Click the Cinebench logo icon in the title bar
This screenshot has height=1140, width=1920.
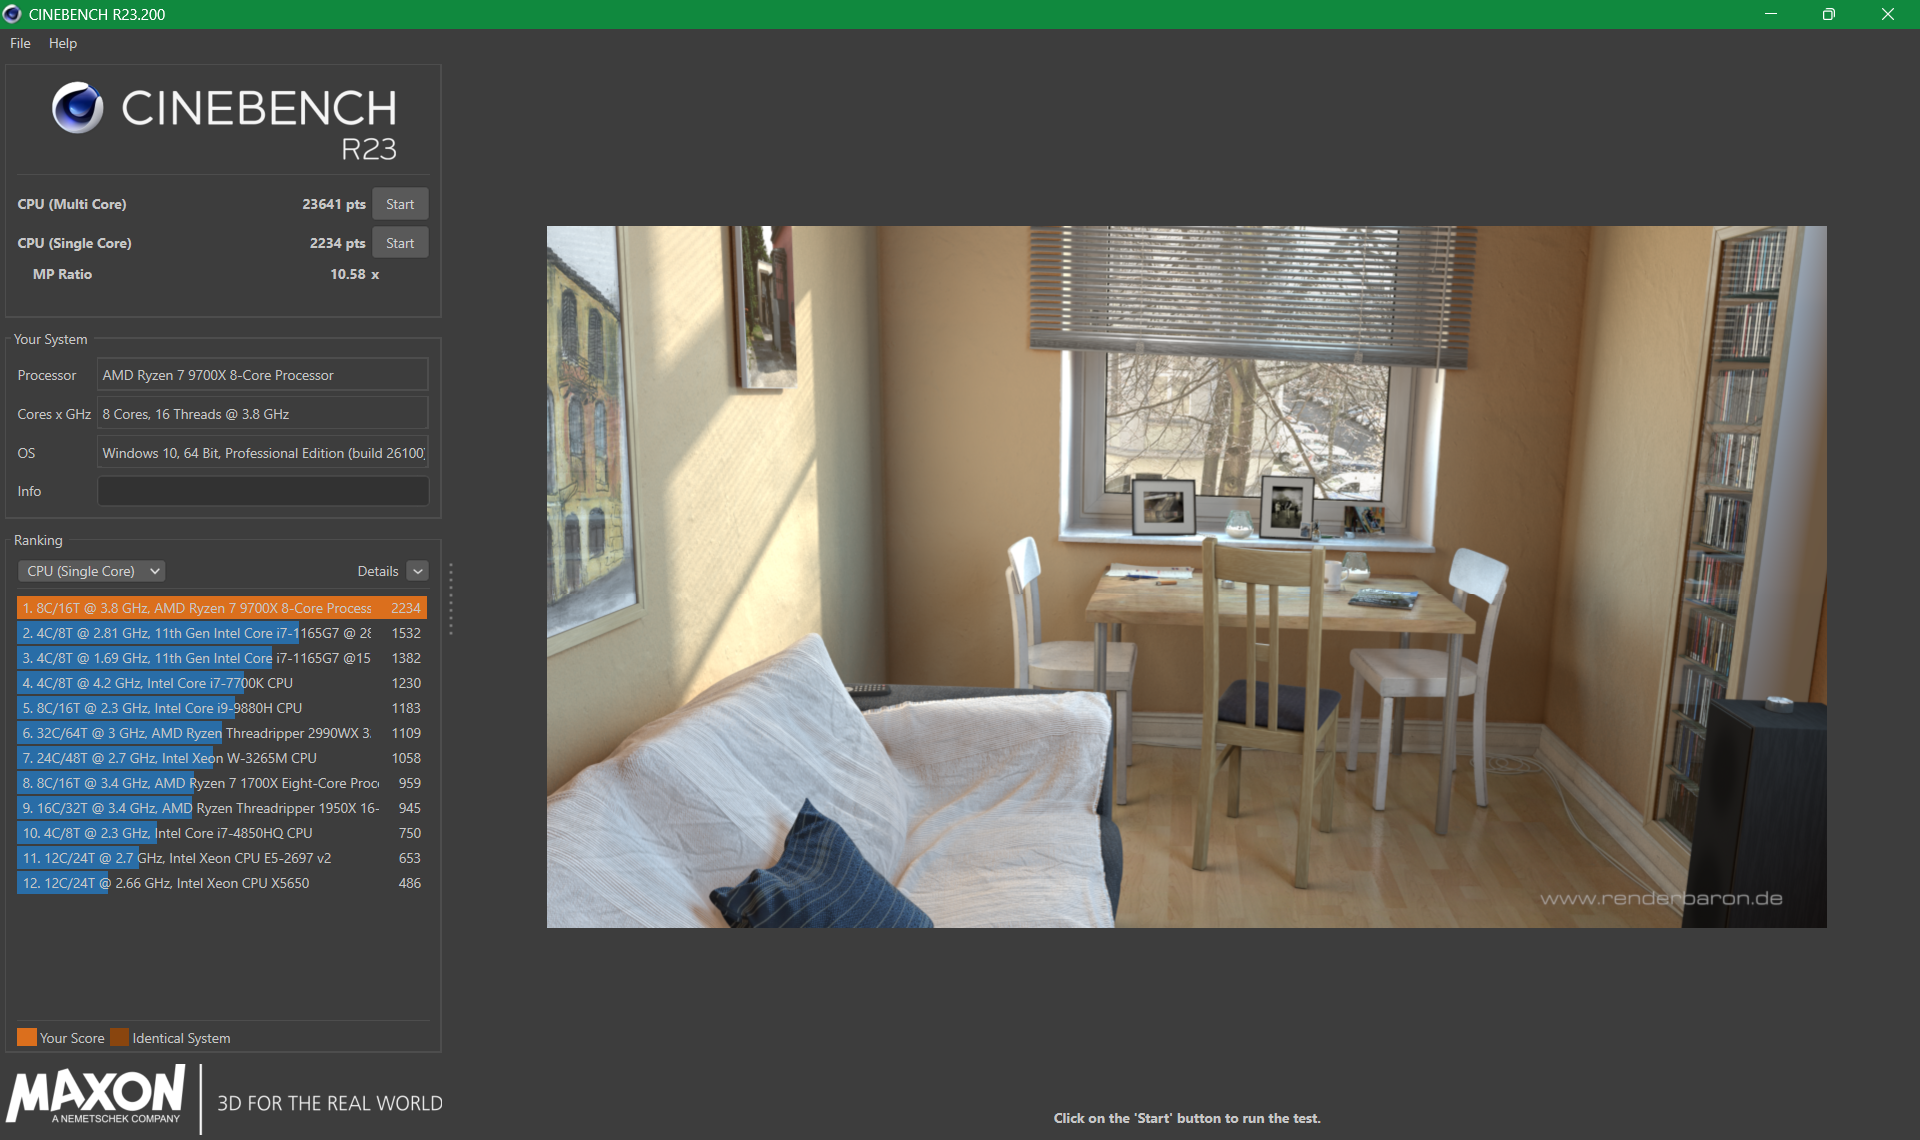pos(11,14)
